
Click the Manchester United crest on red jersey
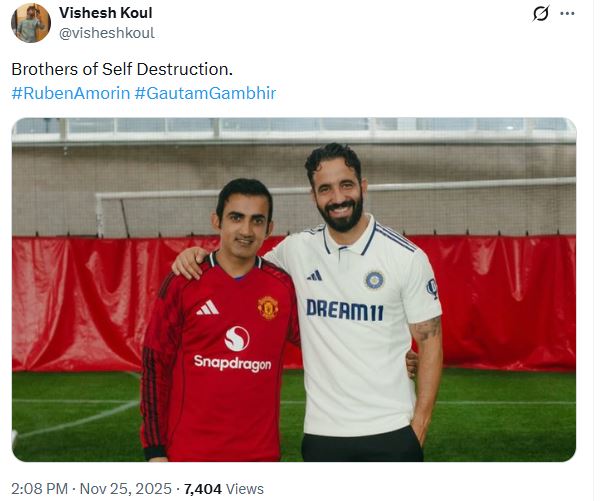[x=267, y=307]
